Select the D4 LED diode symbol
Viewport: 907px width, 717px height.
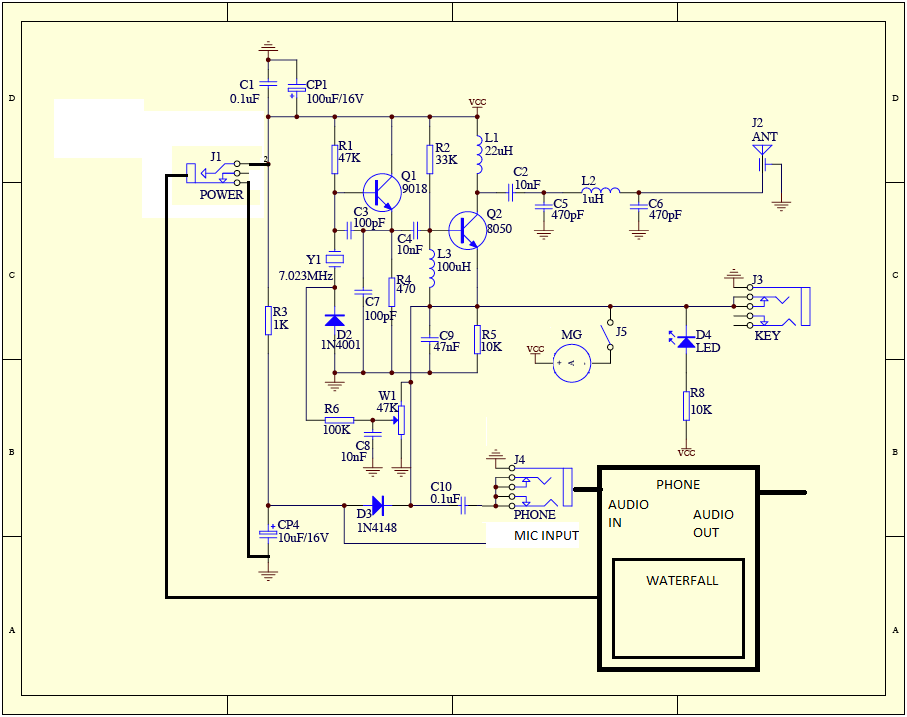(x=685, y=341)
